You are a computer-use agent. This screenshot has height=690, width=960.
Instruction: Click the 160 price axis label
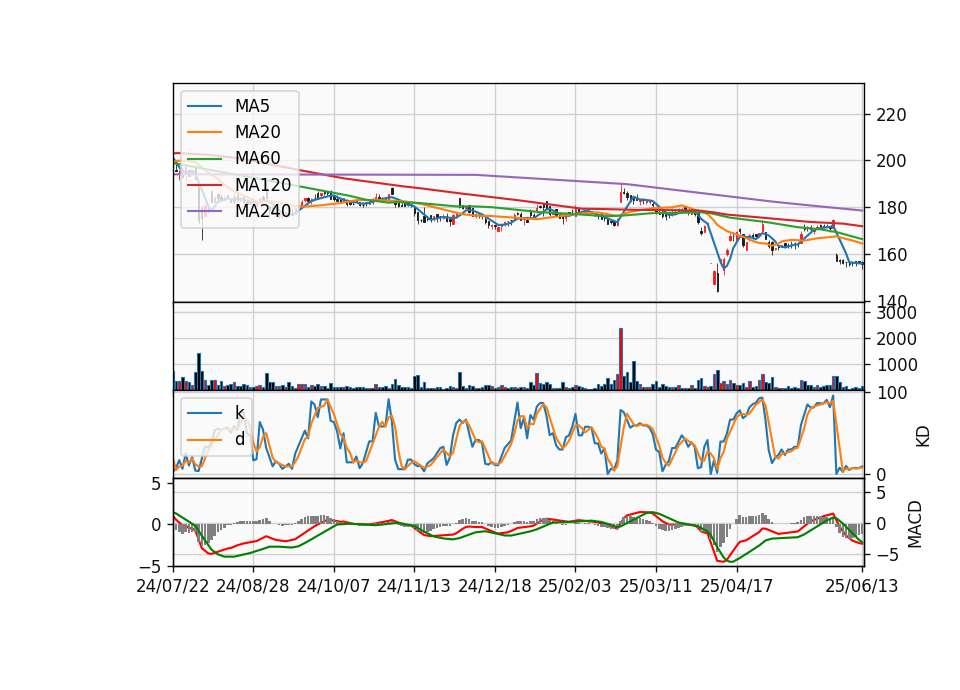pos(891,255)
